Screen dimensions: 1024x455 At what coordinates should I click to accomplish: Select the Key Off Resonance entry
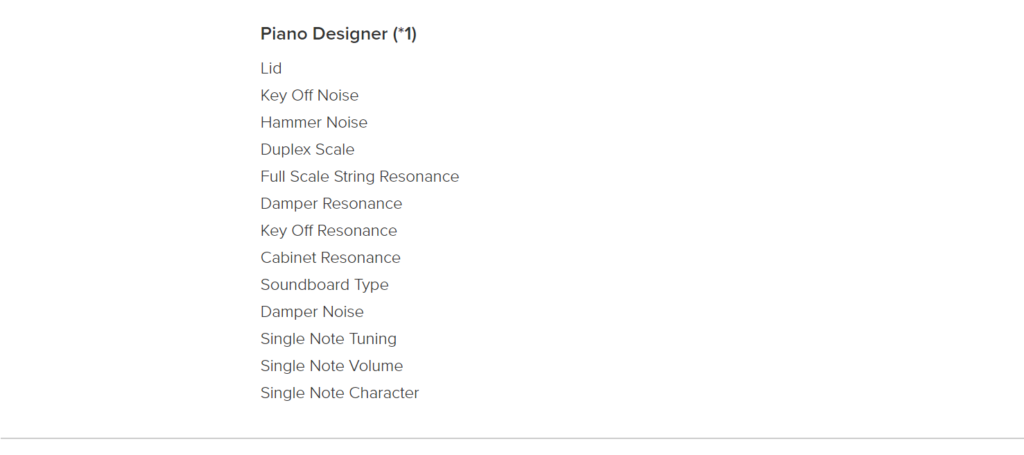click(x=328, y=231)
